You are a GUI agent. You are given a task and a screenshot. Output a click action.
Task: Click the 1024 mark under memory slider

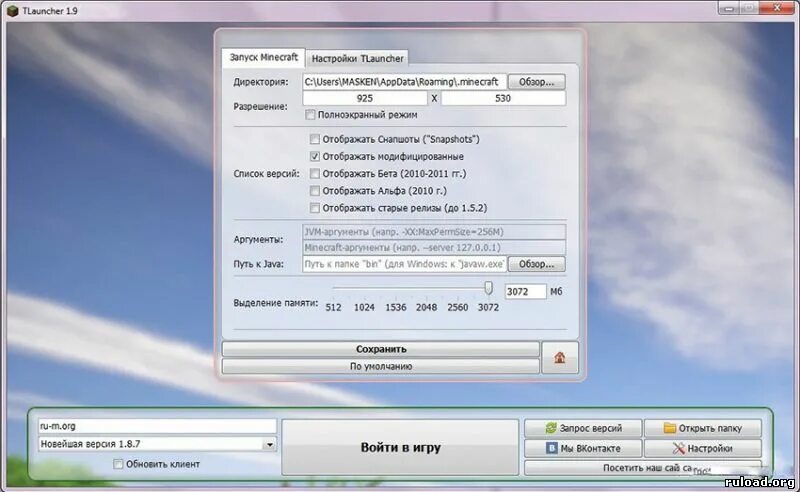coord(364,307)
